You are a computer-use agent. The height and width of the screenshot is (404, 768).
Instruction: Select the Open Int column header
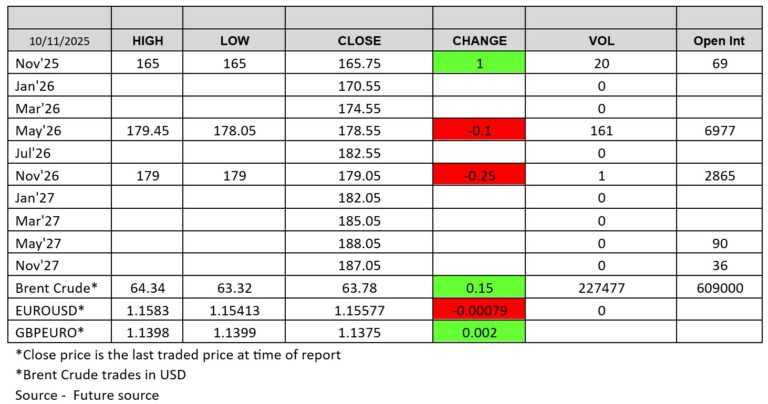point(715,41)
